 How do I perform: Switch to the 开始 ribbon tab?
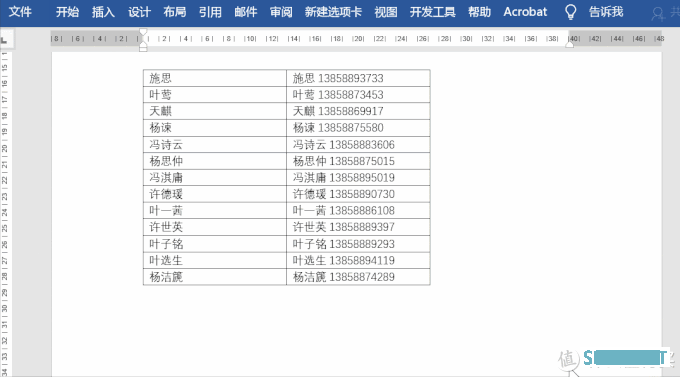(x=67, y=12)
